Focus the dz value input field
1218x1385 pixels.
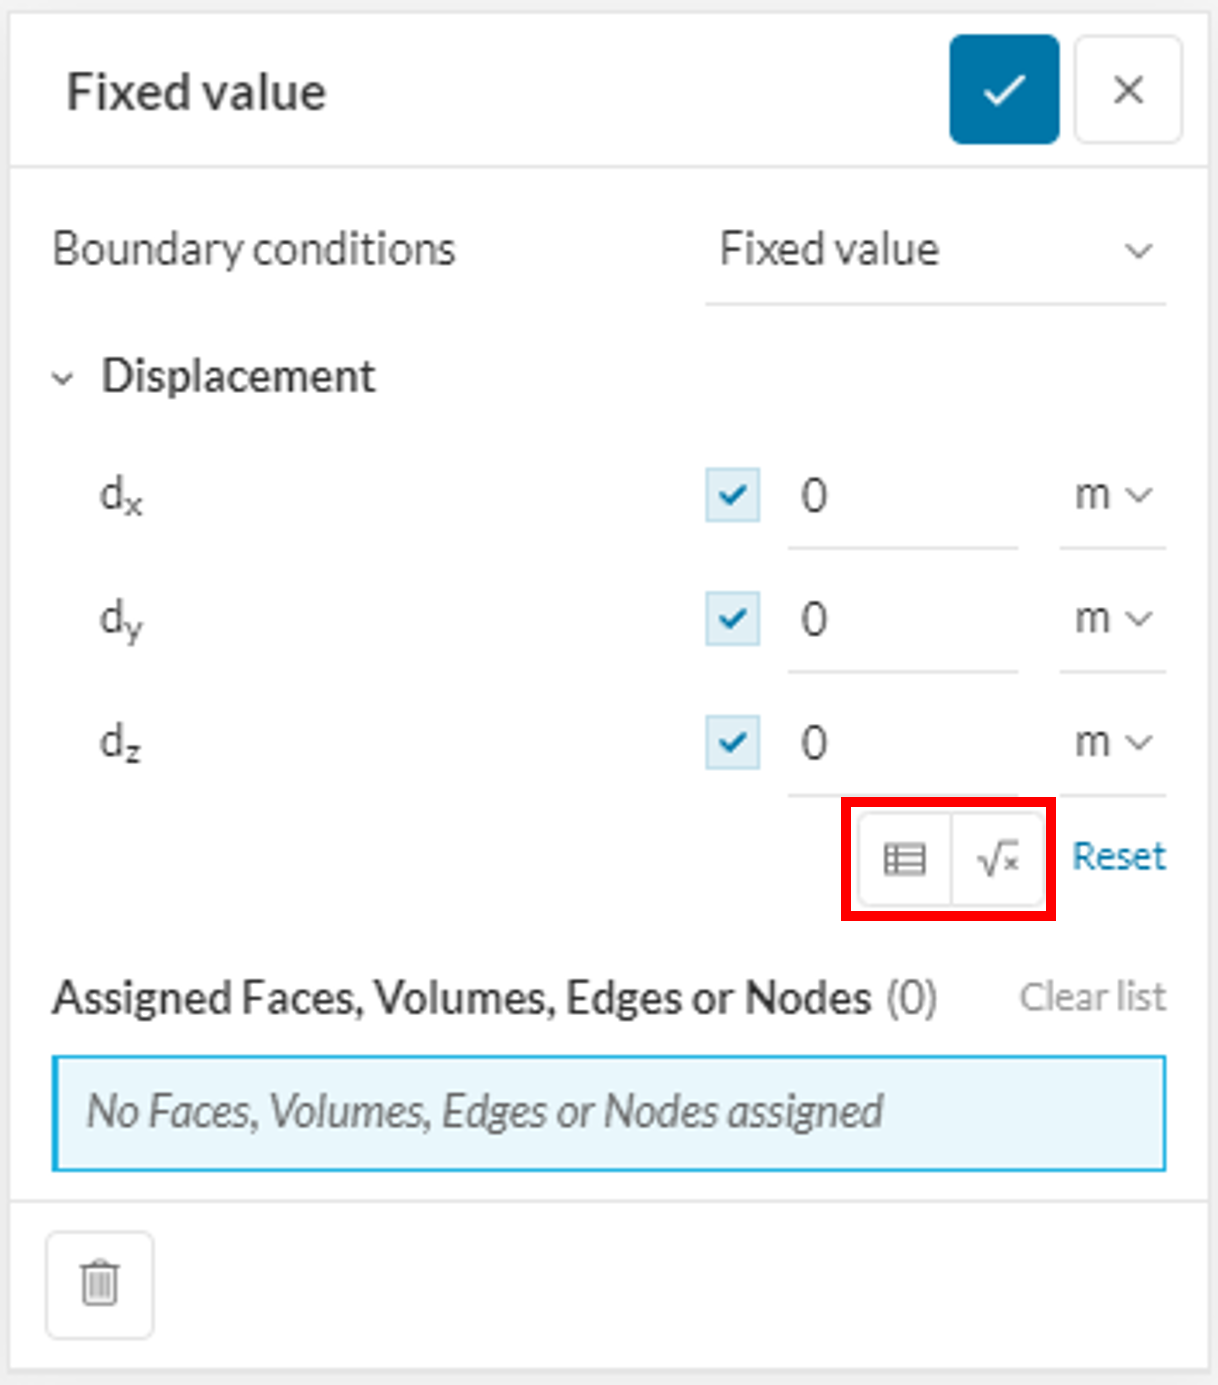[902, 742]
